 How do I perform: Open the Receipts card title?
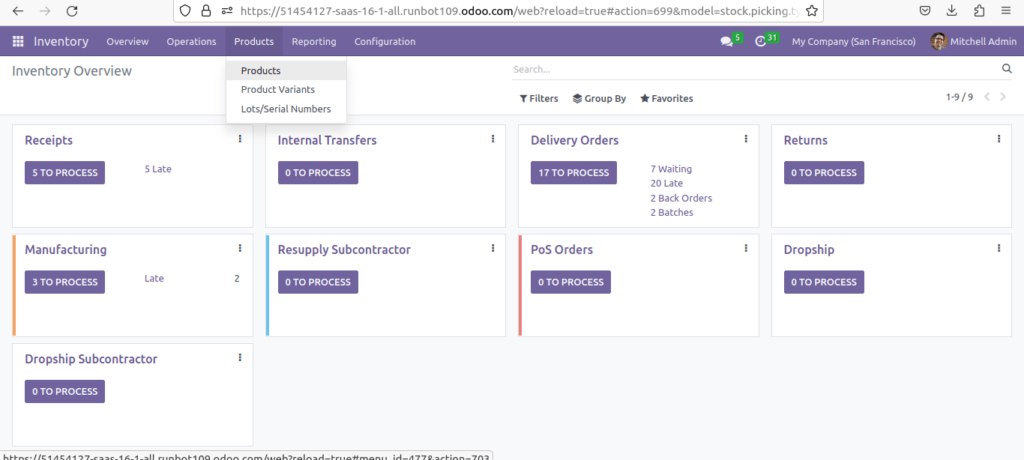pyautogui.click(x=49, y=140)
